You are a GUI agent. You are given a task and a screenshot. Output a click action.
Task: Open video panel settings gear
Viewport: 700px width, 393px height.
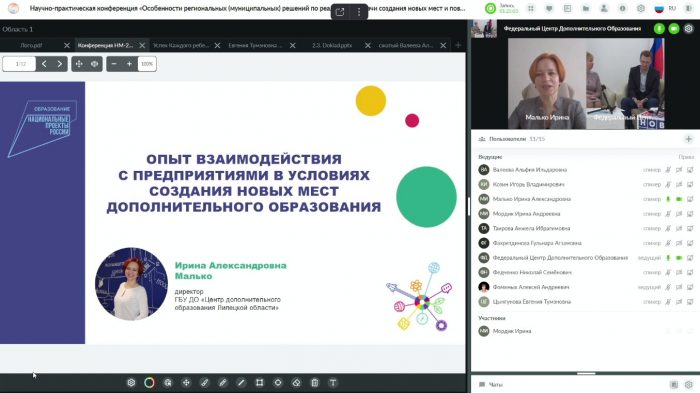[x=689, y=29]
